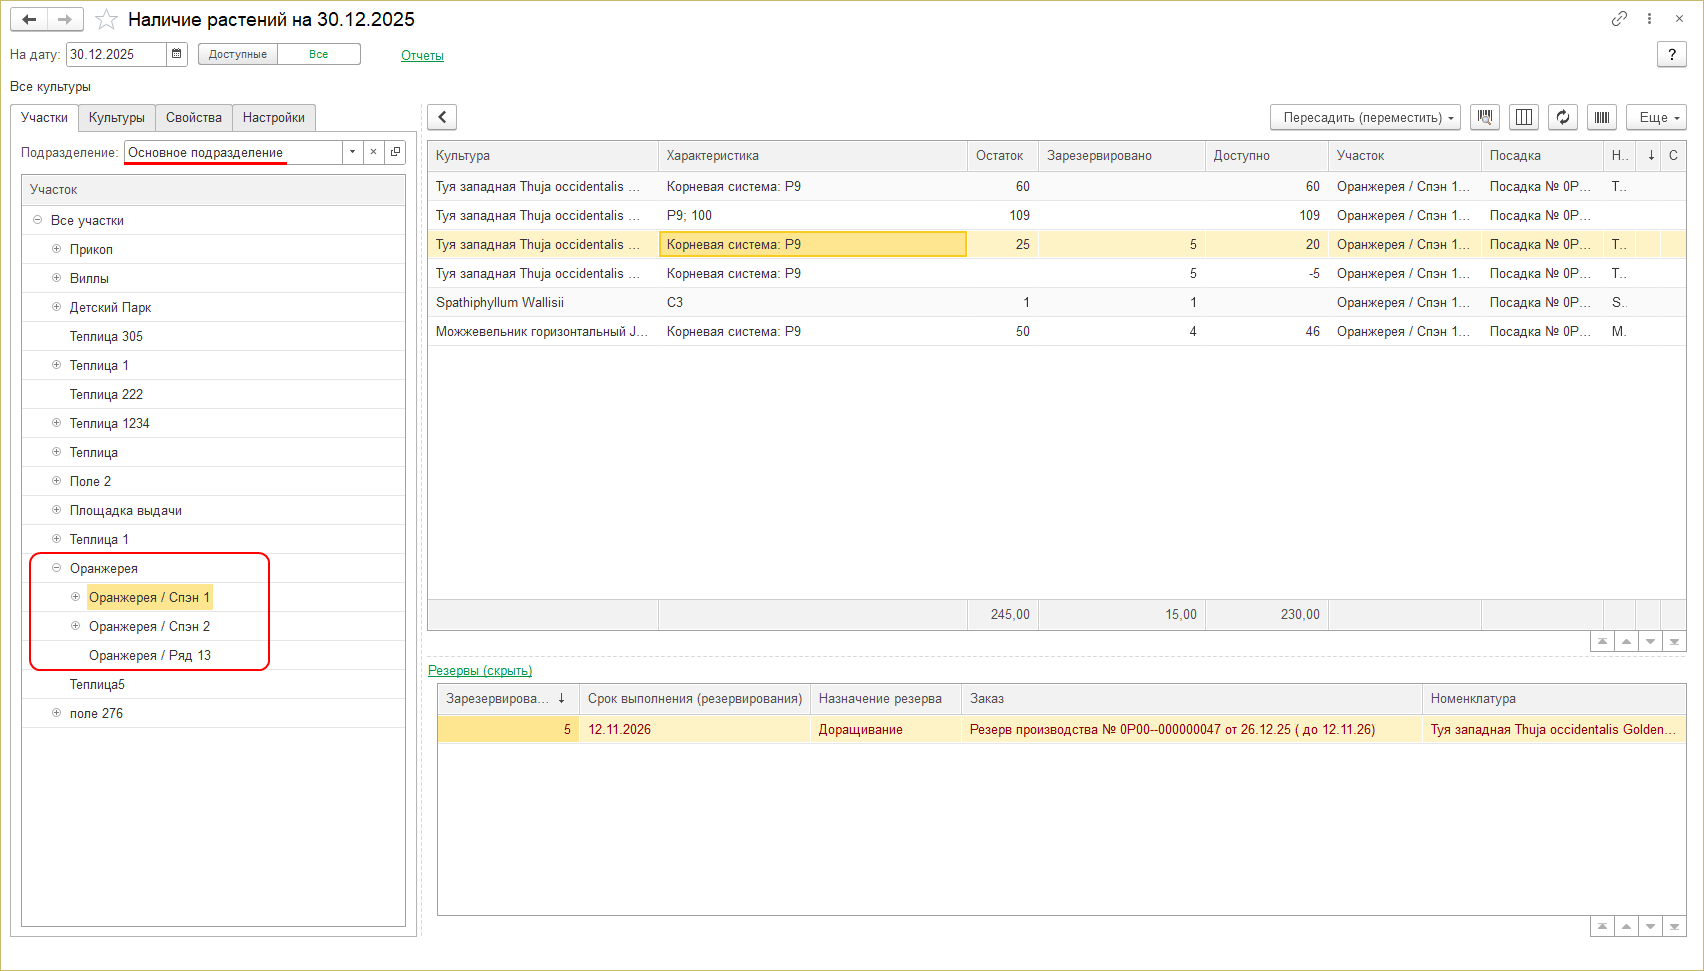Collapse left panel with chevron button

(442, 117)
